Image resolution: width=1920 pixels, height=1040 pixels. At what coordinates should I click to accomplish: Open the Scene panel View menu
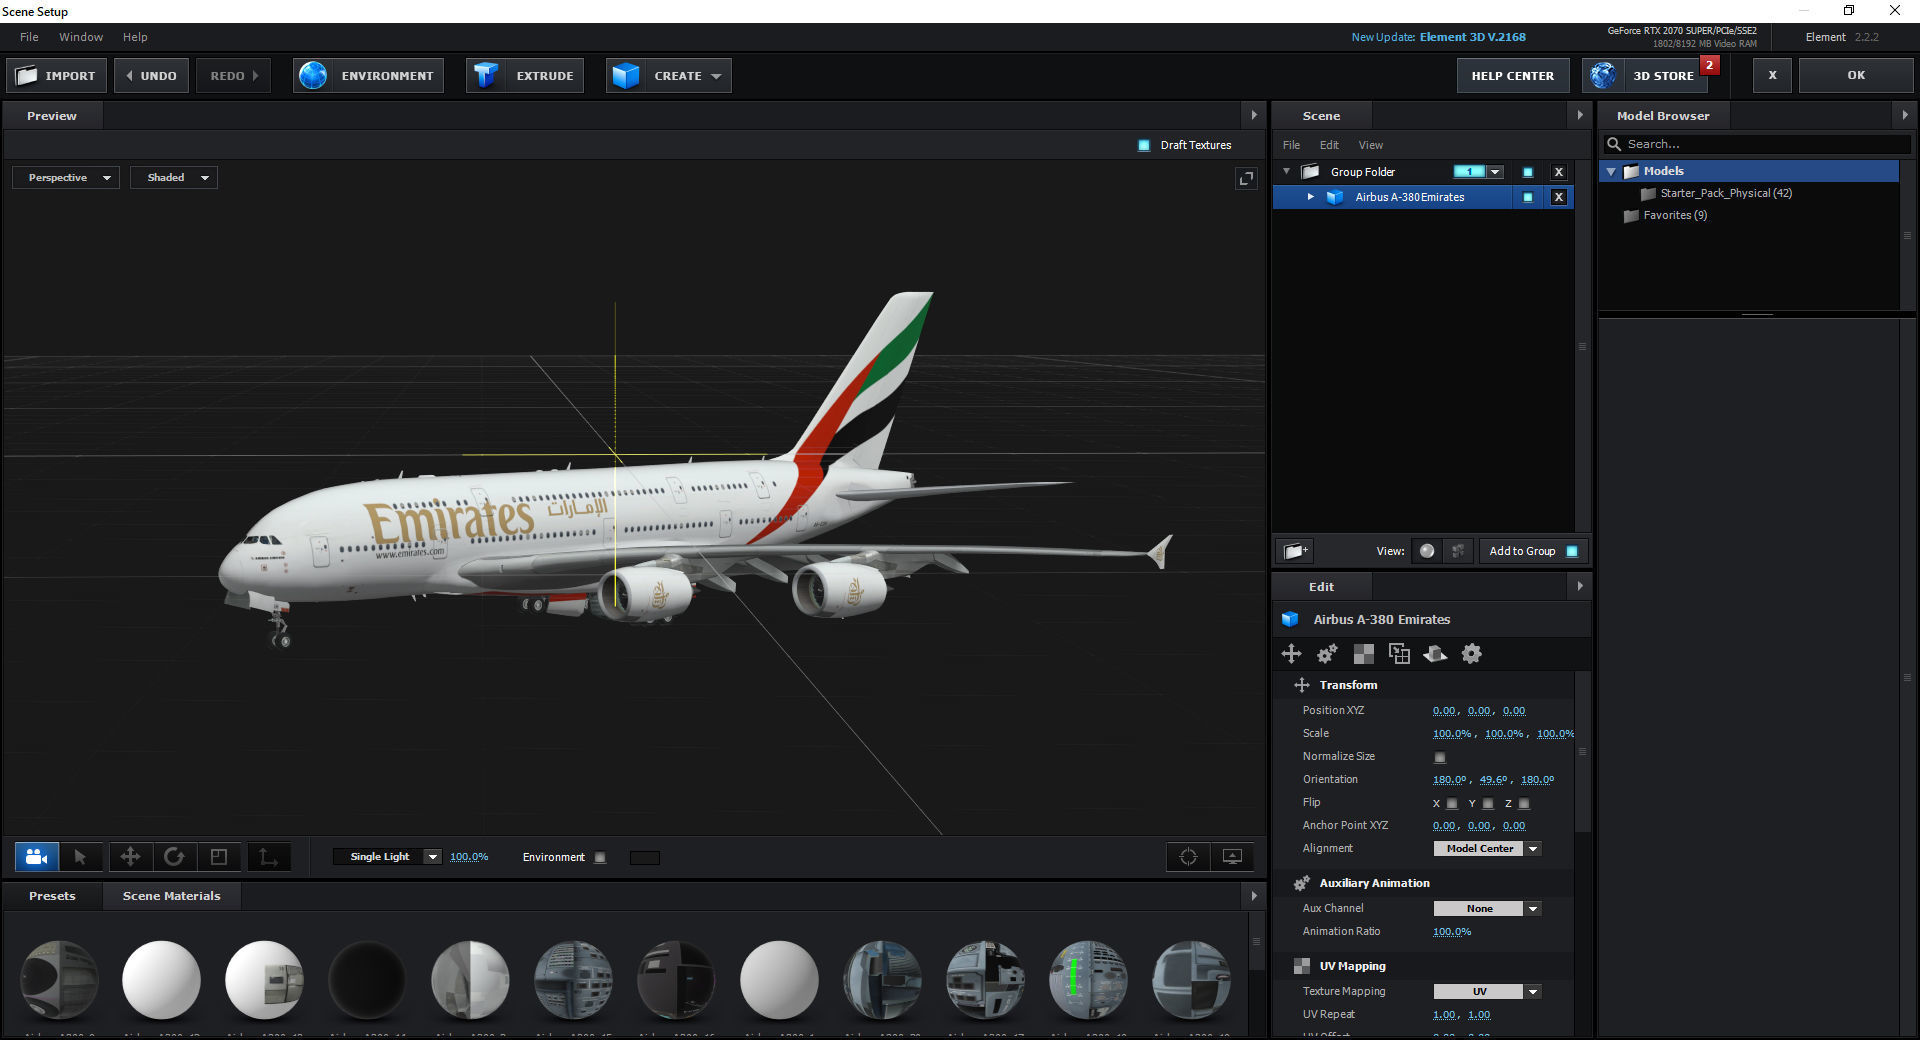tap(1371, 145)
